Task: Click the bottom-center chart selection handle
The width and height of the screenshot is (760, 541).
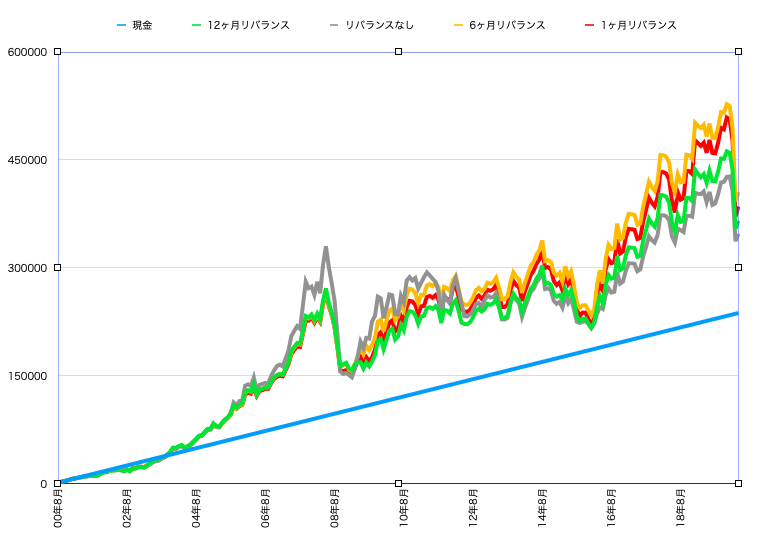Action: pyautogui.click(x=398, y=483)
